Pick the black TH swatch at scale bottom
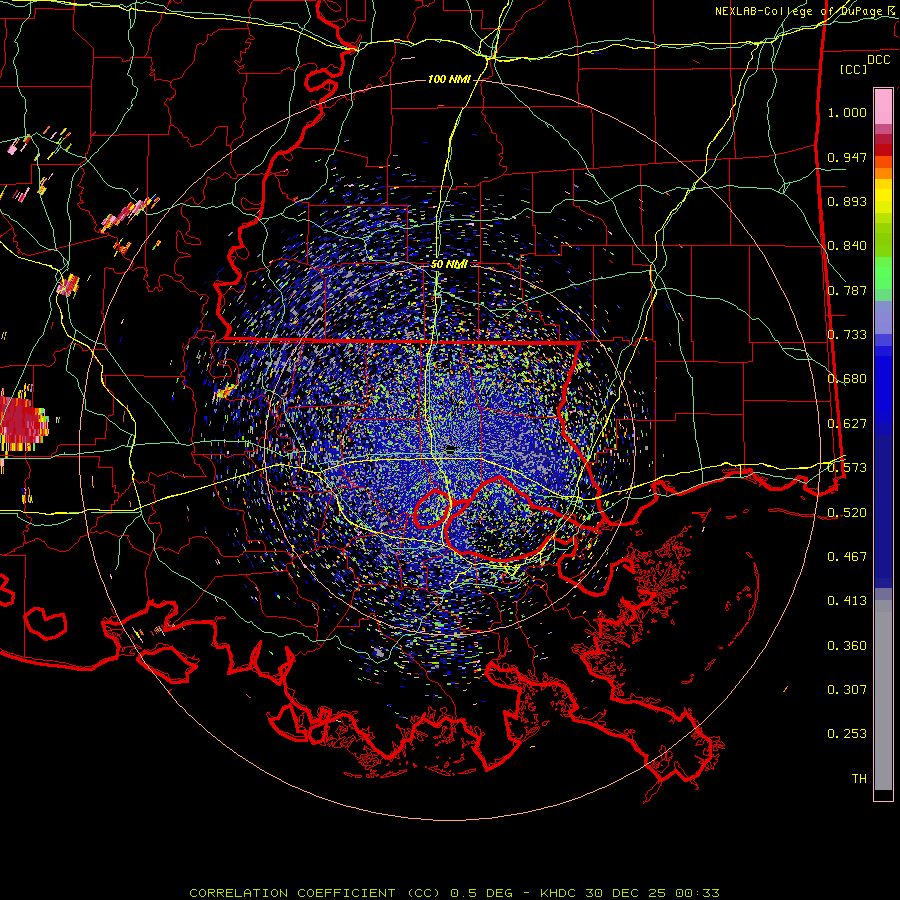Image resolution: width=900 pixels, height=900 pixels. 883,794
